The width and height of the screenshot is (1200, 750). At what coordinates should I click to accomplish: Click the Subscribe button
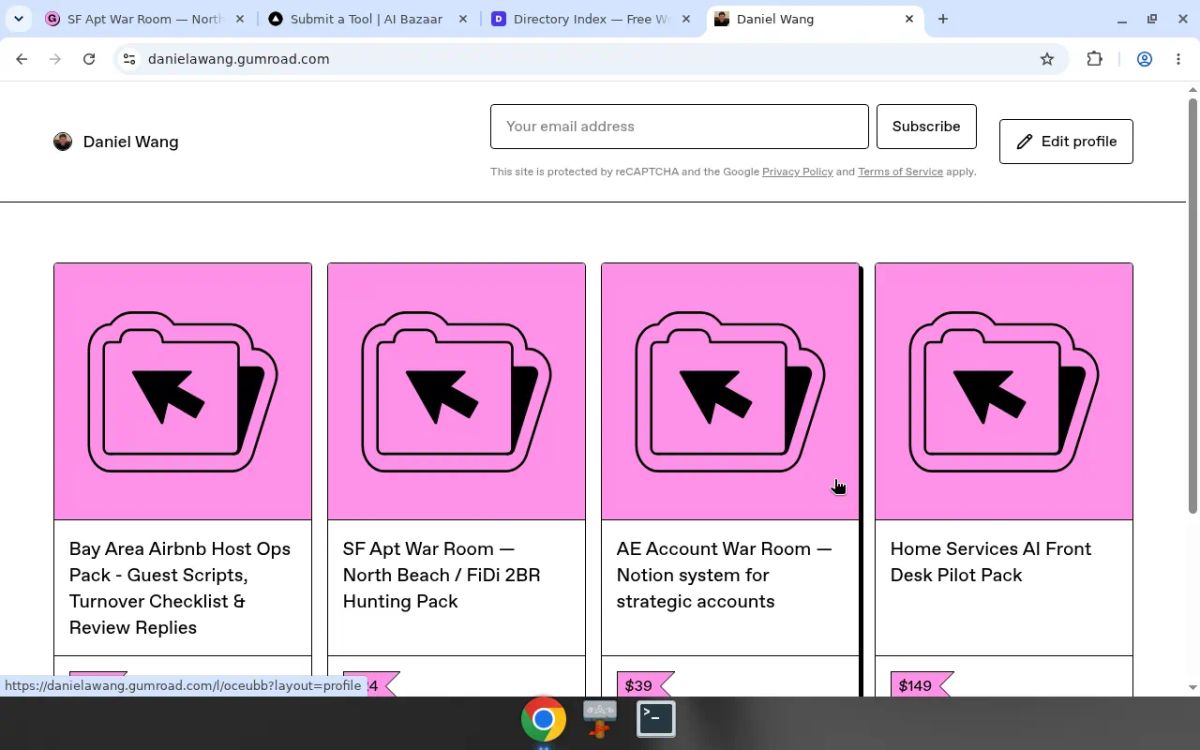(926, 127)
